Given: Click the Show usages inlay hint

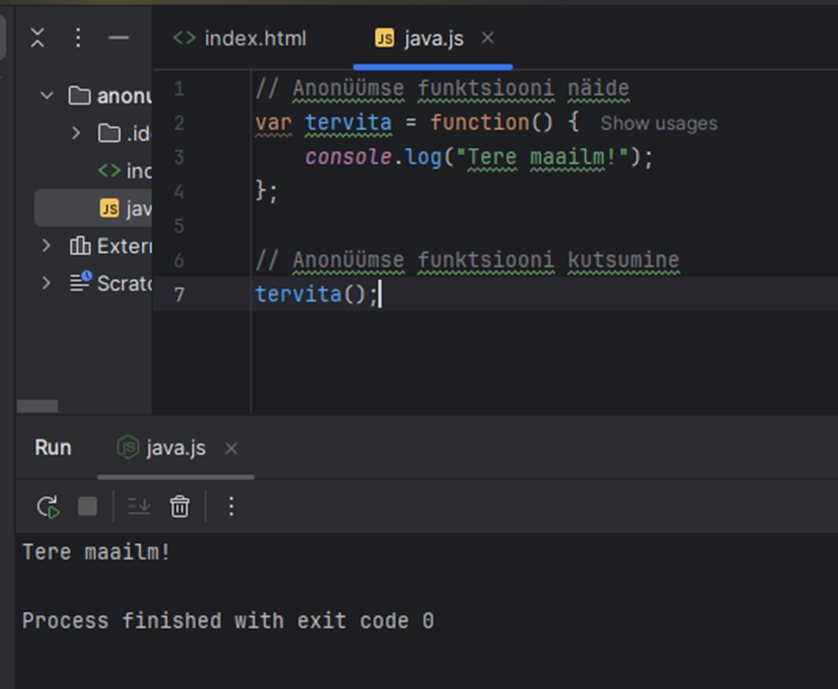Looking at the screenshot, I should [658, 124].
